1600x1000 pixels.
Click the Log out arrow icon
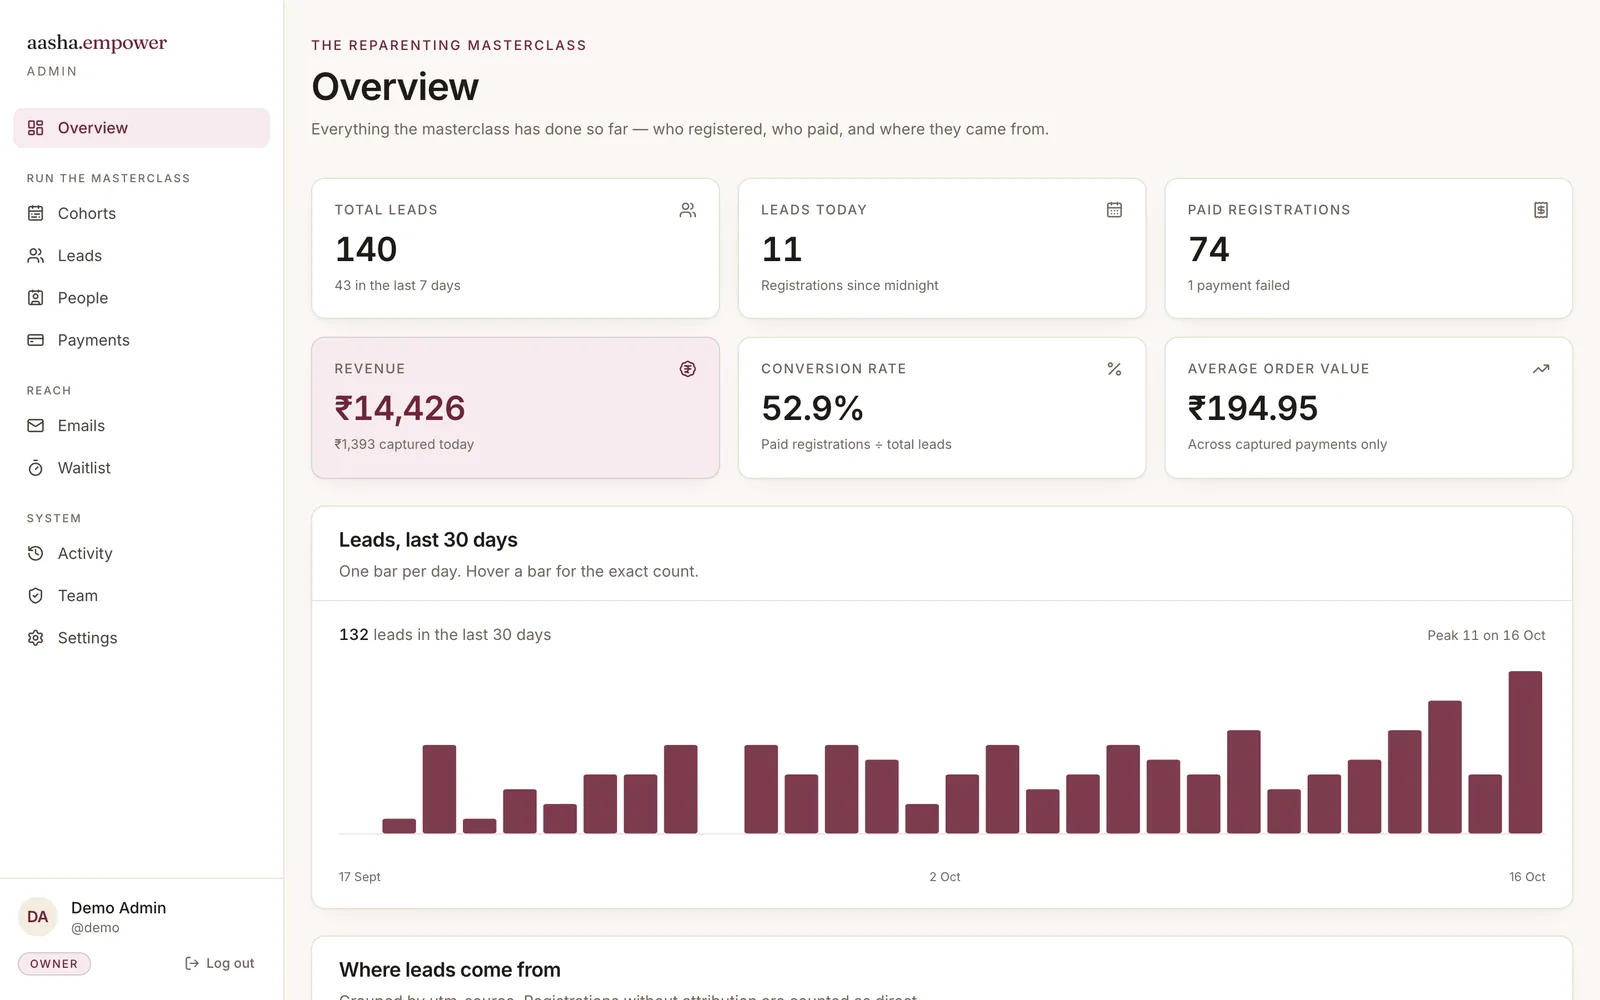(x=192, y=963)
